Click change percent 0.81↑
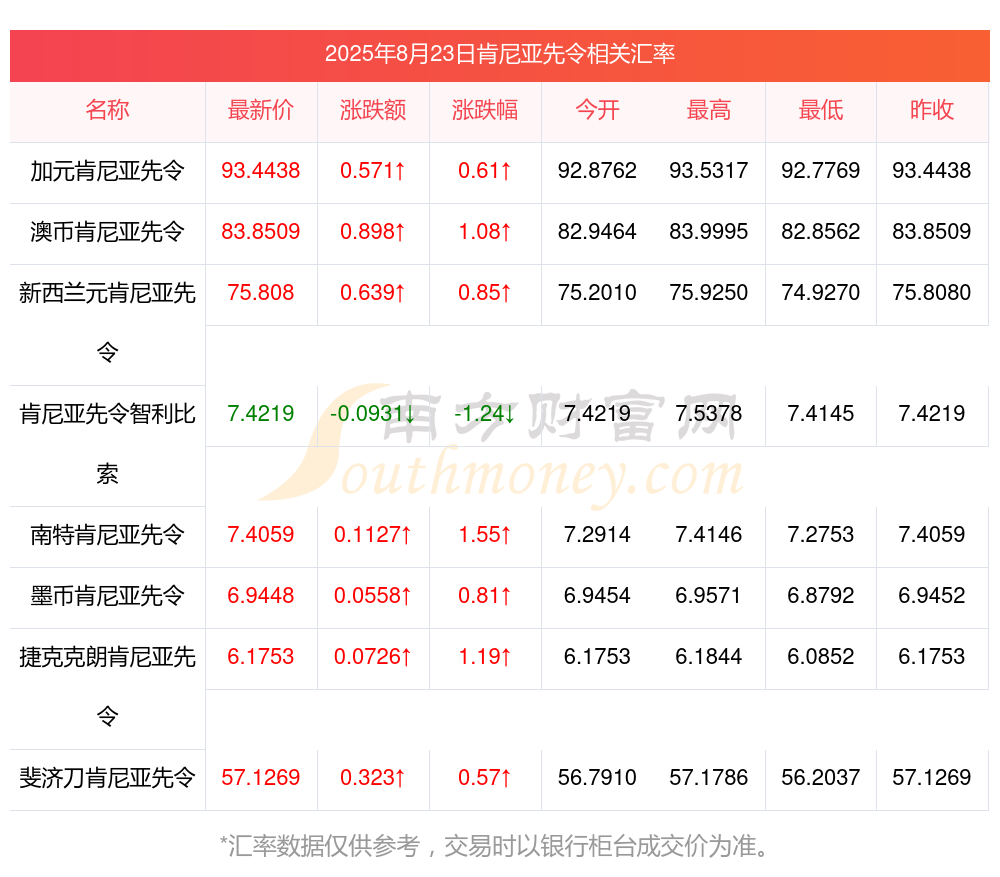 [x=485, y=595]
